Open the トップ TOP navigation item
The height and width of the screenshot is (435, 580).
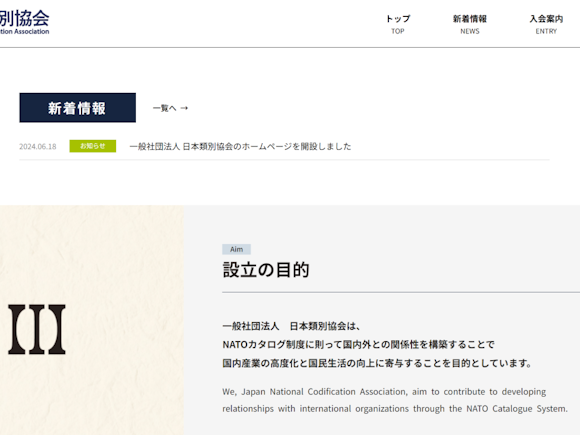[x=398, y=24]
